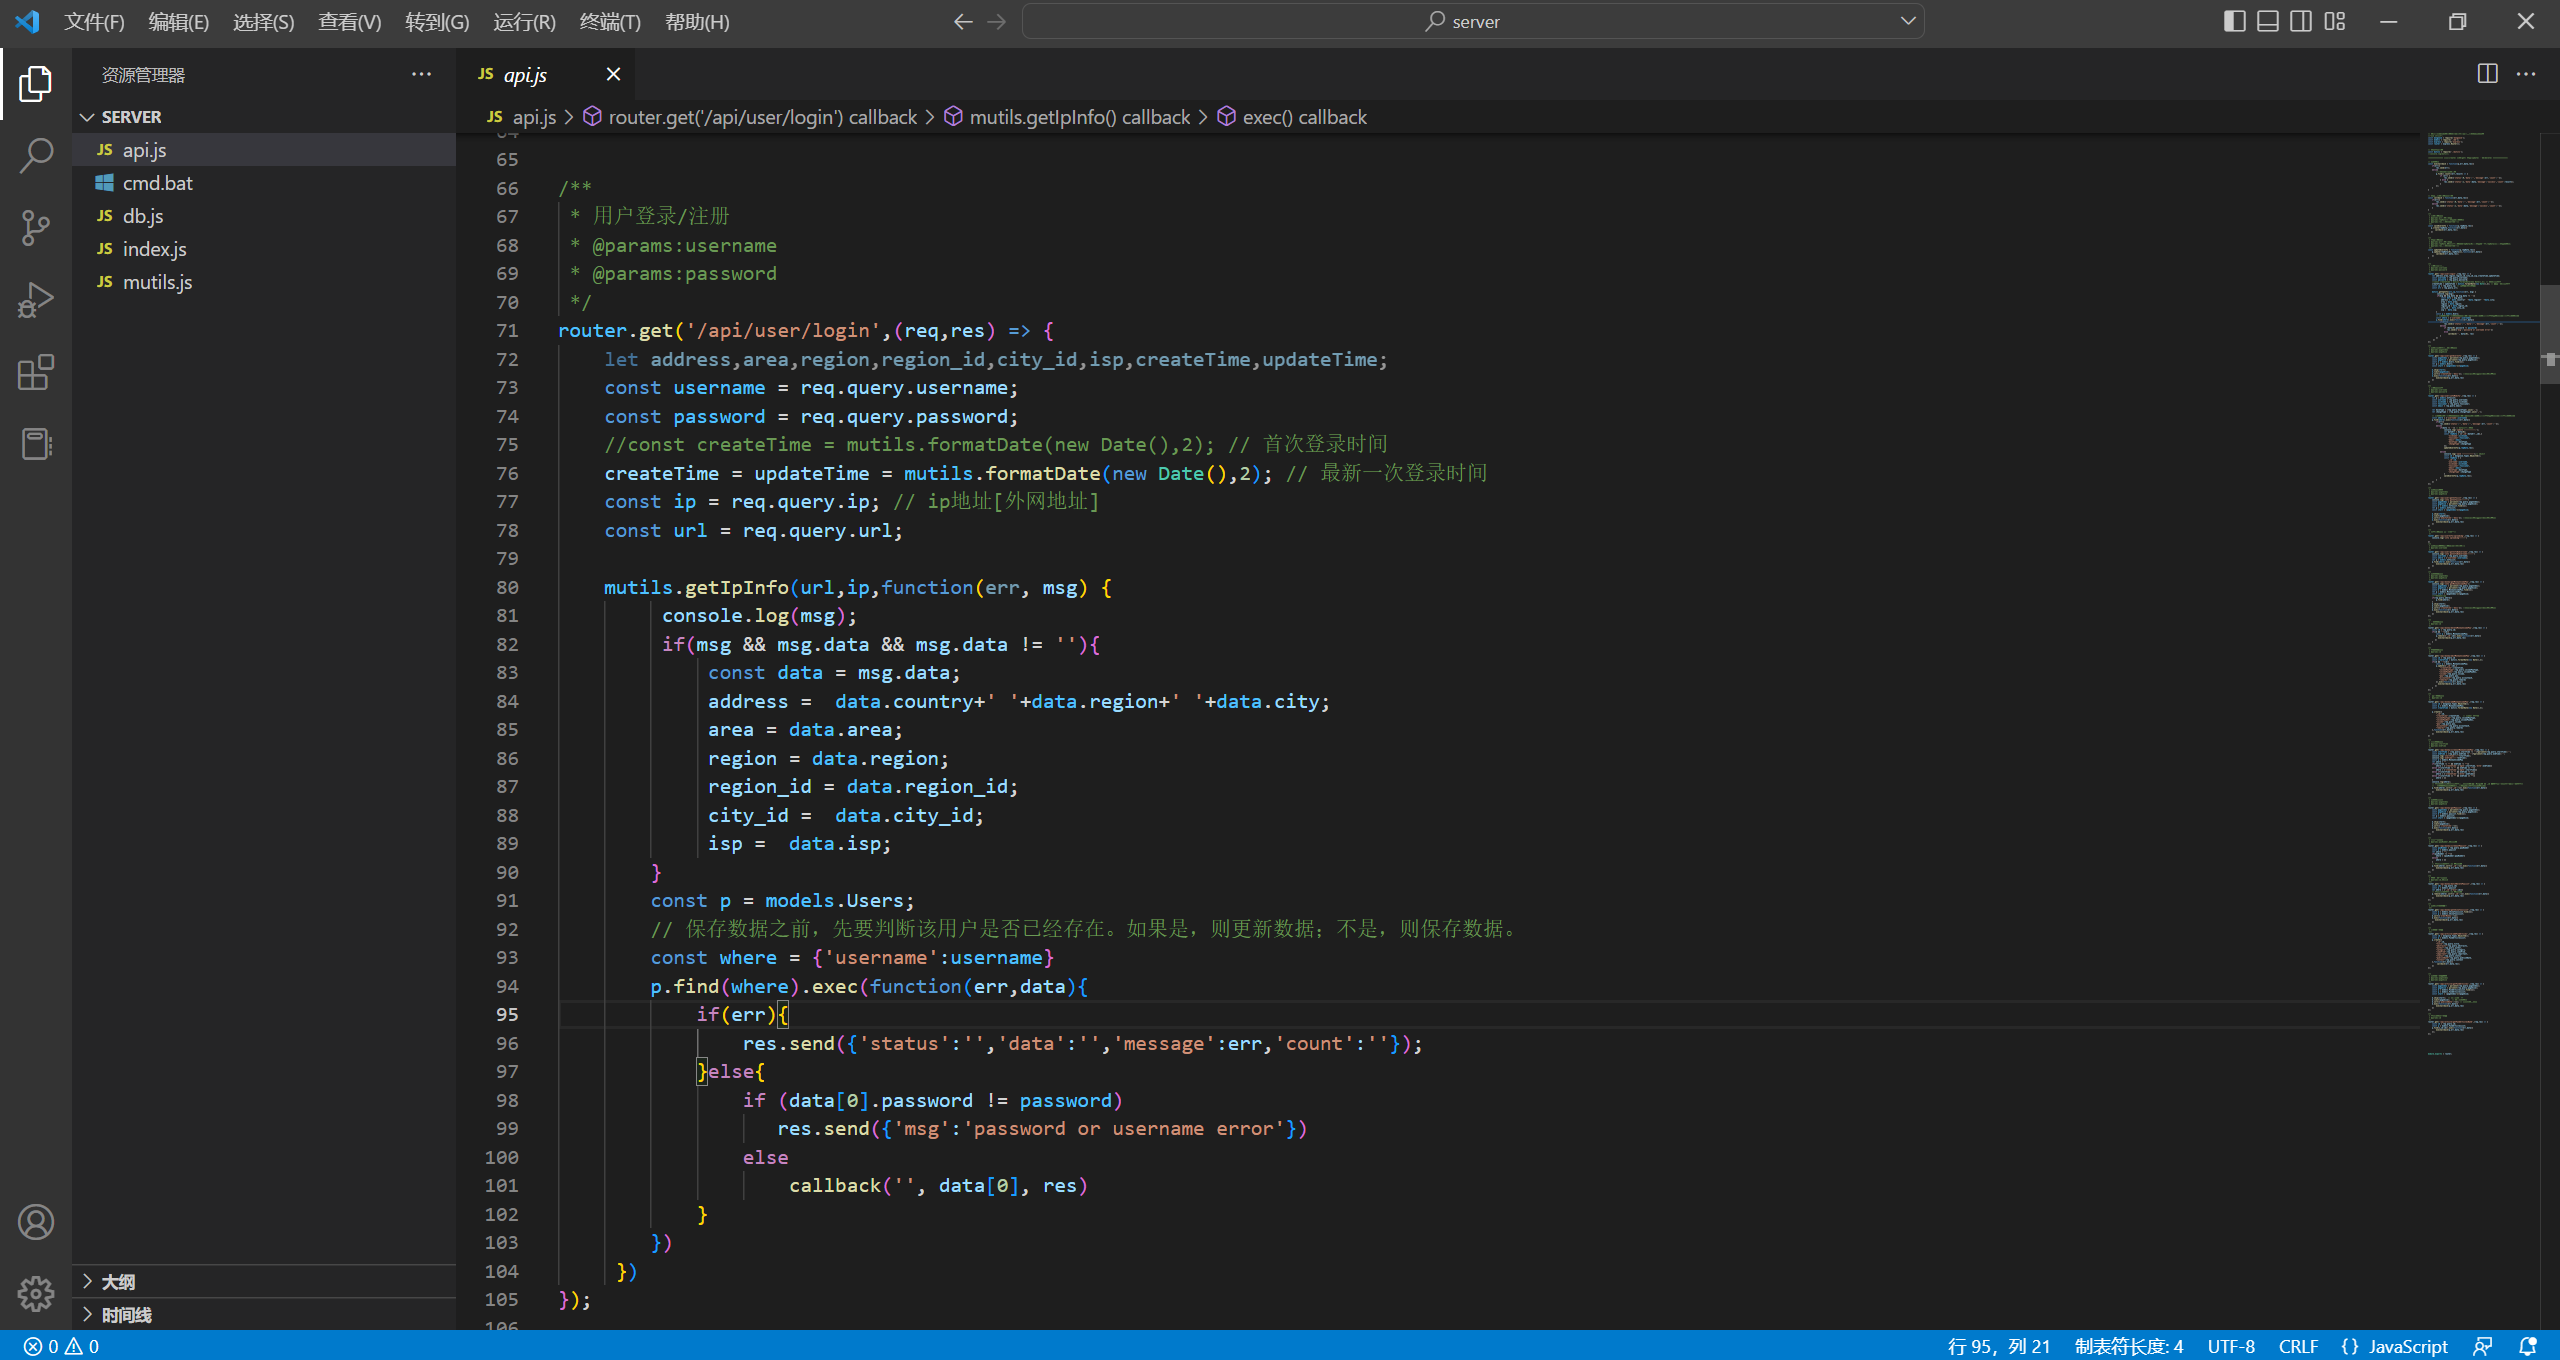2560x1360 pixels.
Task: Open the 帮助(H) menu
Action: click(697, 21)
